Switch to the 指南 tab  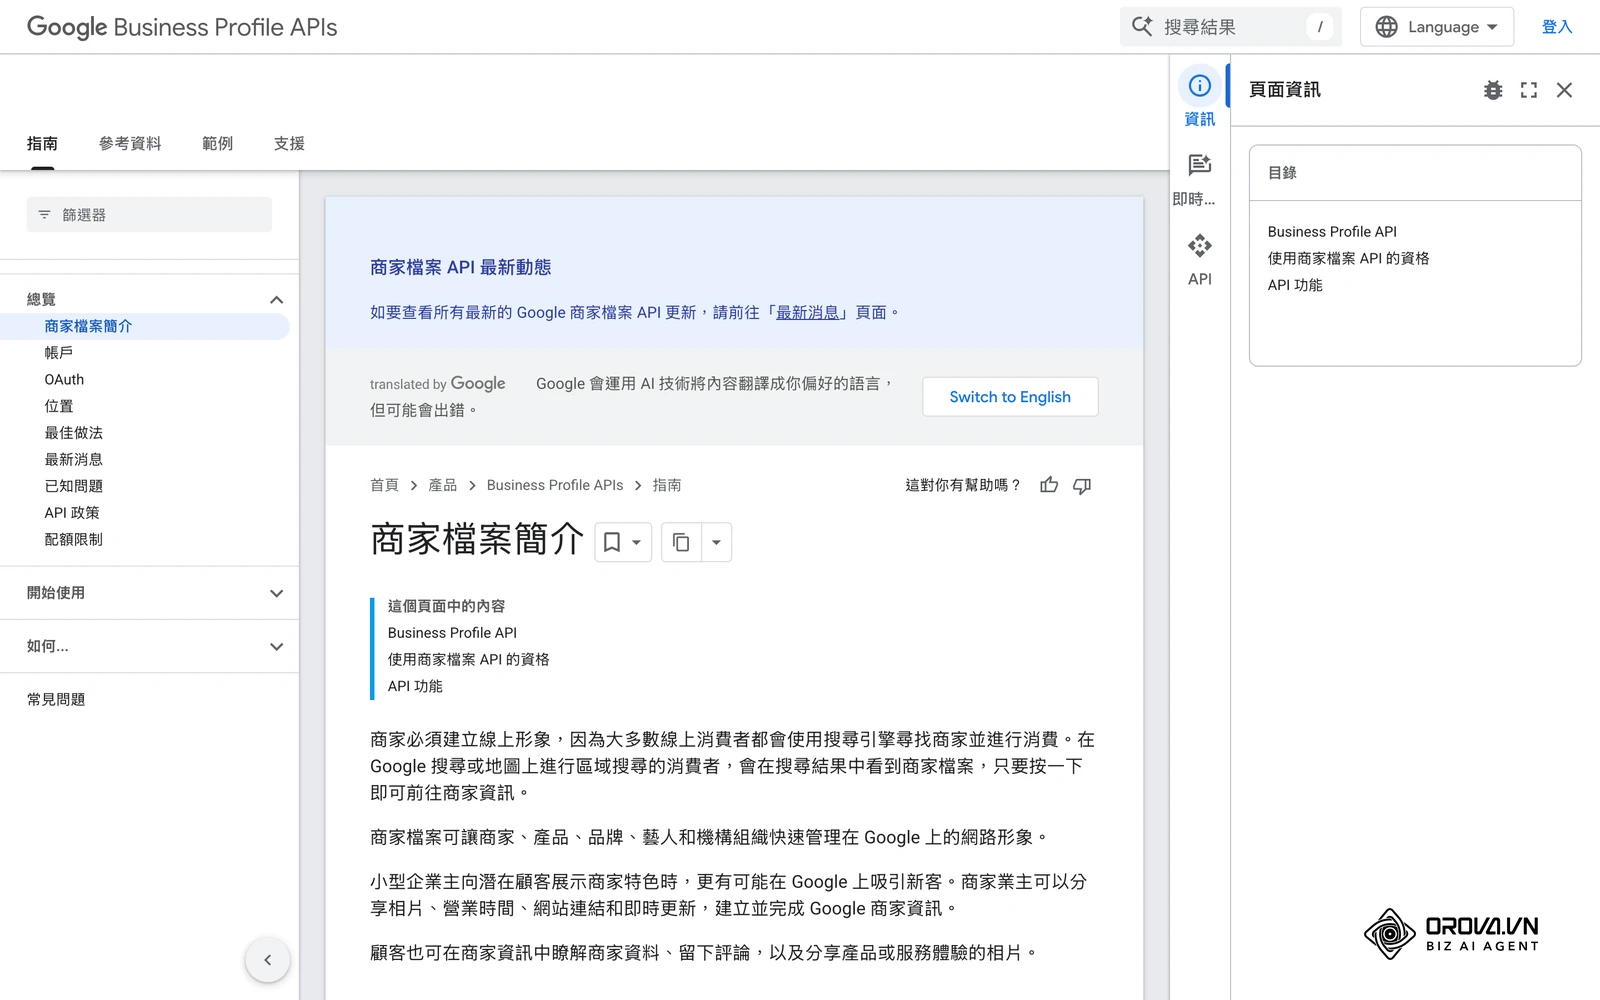42,144
